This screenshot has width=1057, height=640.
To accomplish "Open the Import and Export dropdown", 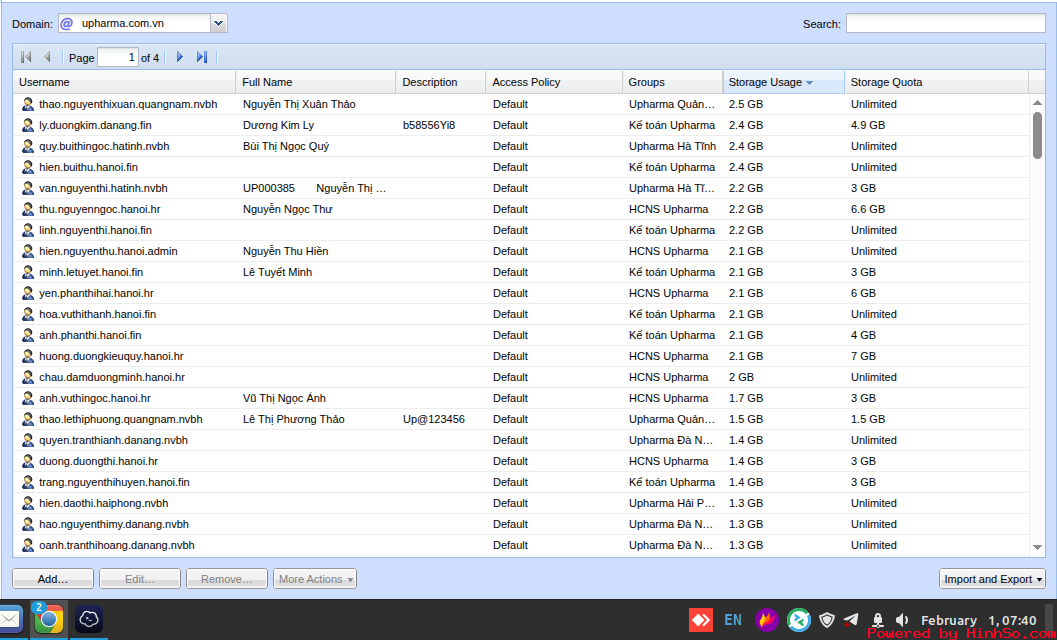I will (x=992, y=579).
